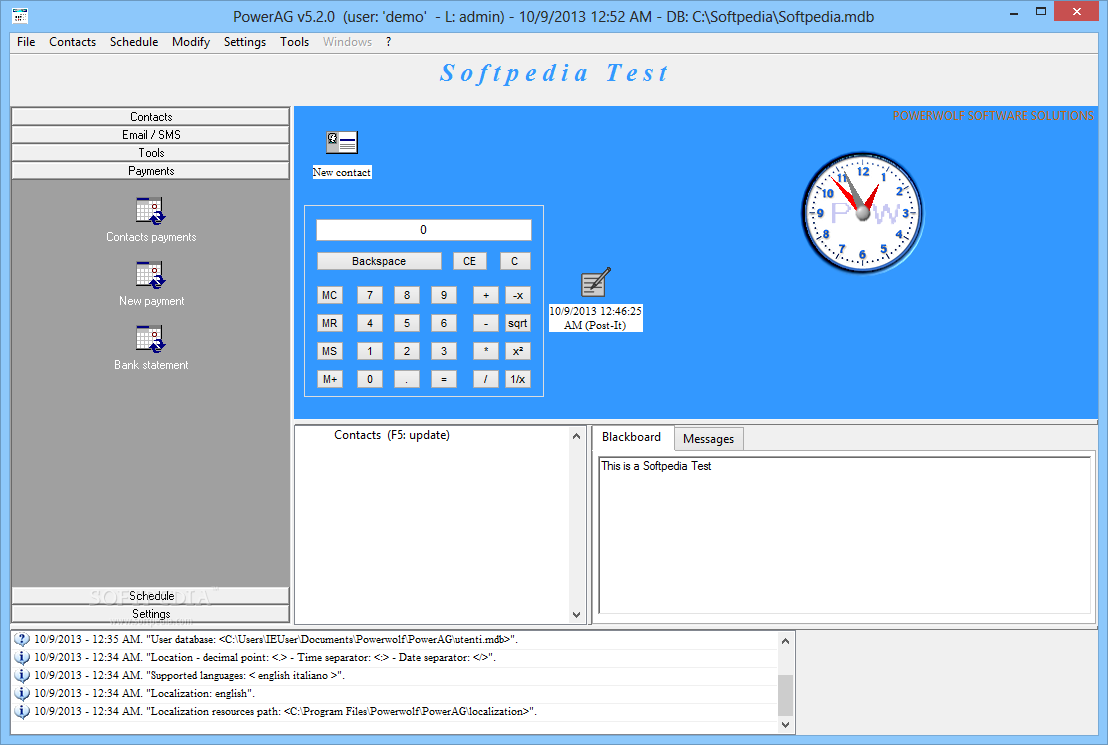Click the info icon of Supported languages entry

coord(22,676)
